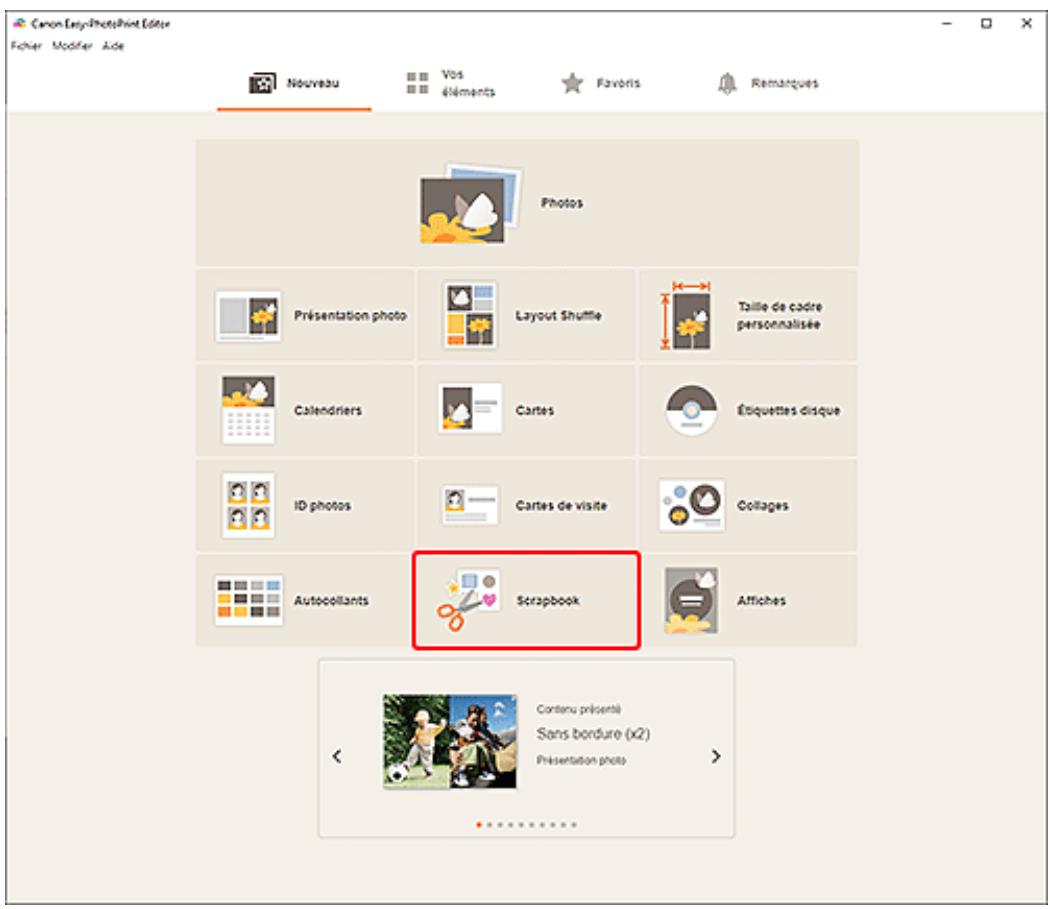Select the Présentation photo icon
This screenshot has height=909, width=1050.
[248, 316]
